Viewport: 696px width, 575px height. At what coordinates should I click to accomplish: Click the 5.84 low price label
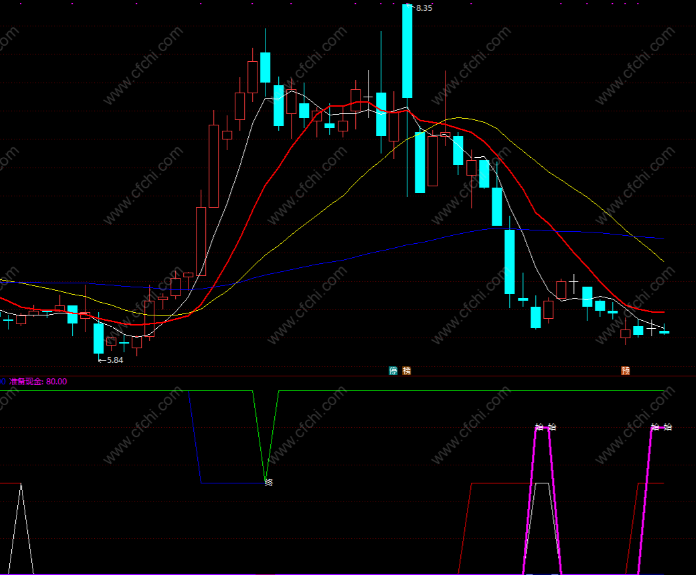(x=115, y=360)
